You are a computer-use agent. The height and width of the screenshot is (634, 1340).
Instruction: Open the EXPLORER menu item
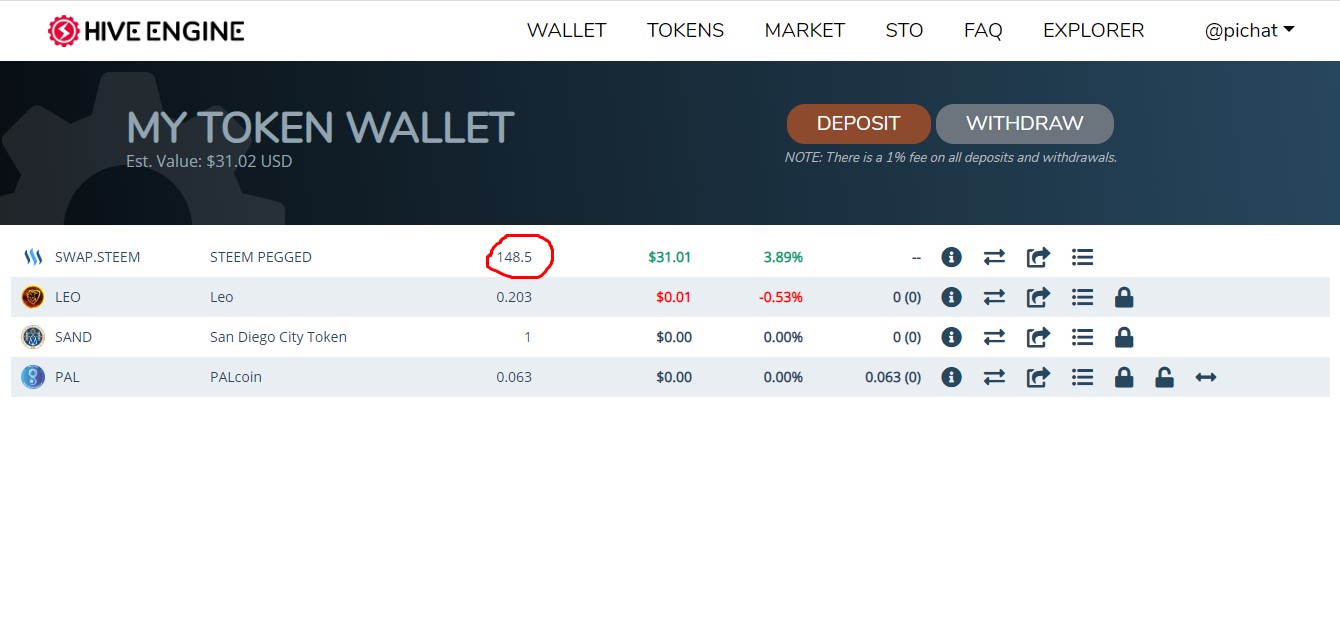point(1093,30)
